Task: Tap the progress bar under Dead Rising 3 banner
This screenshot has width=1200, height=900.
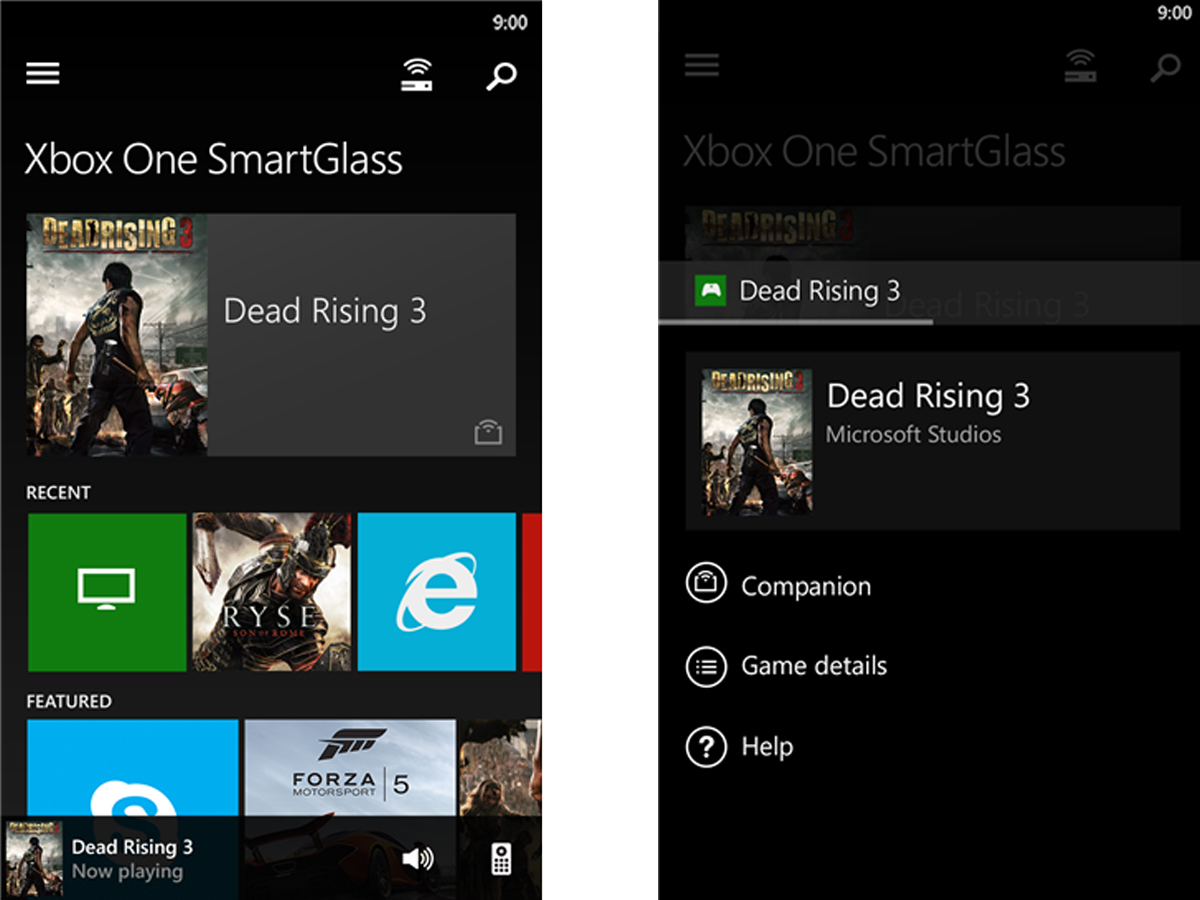Action: coord(929,322)
